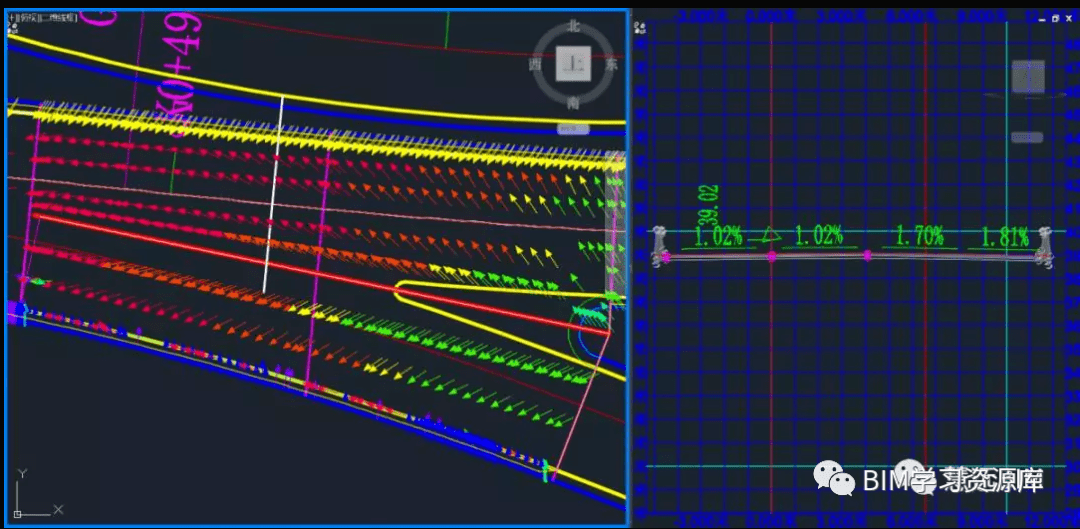Select the white section sample line

tap(273, 194)
